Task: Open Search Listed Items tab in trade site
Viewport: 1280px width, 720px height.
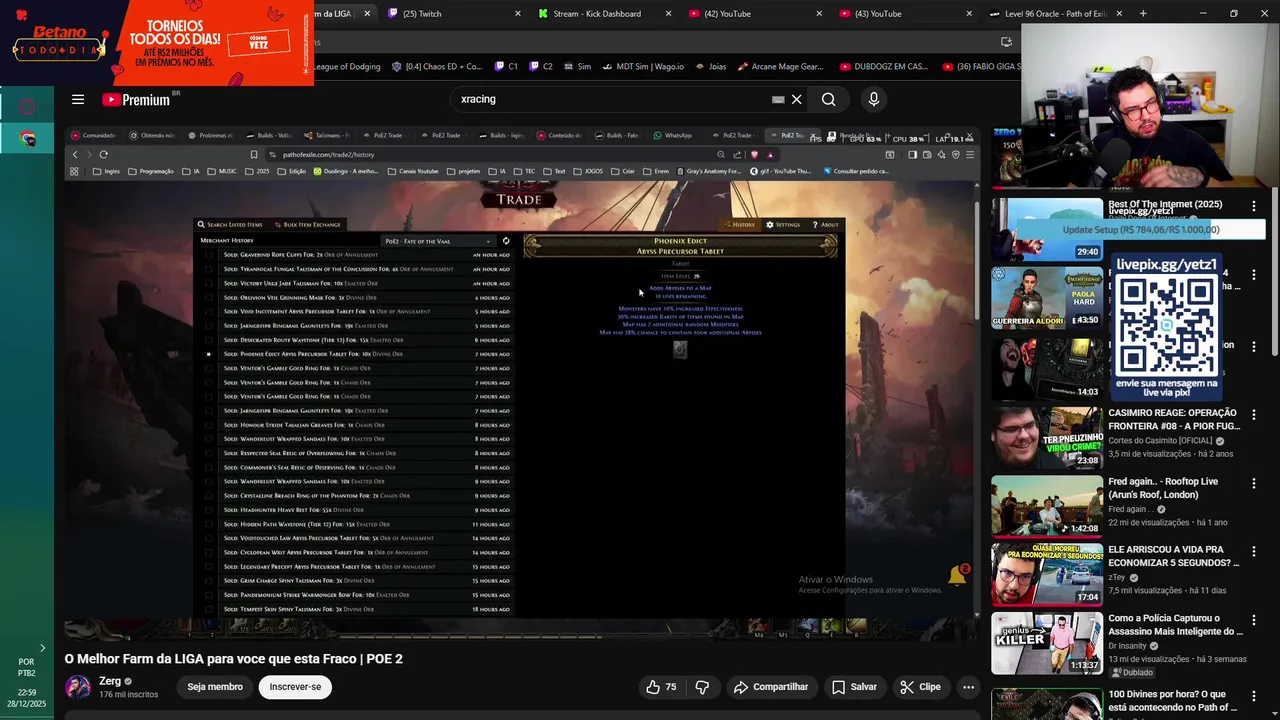Action: point(230,225)
